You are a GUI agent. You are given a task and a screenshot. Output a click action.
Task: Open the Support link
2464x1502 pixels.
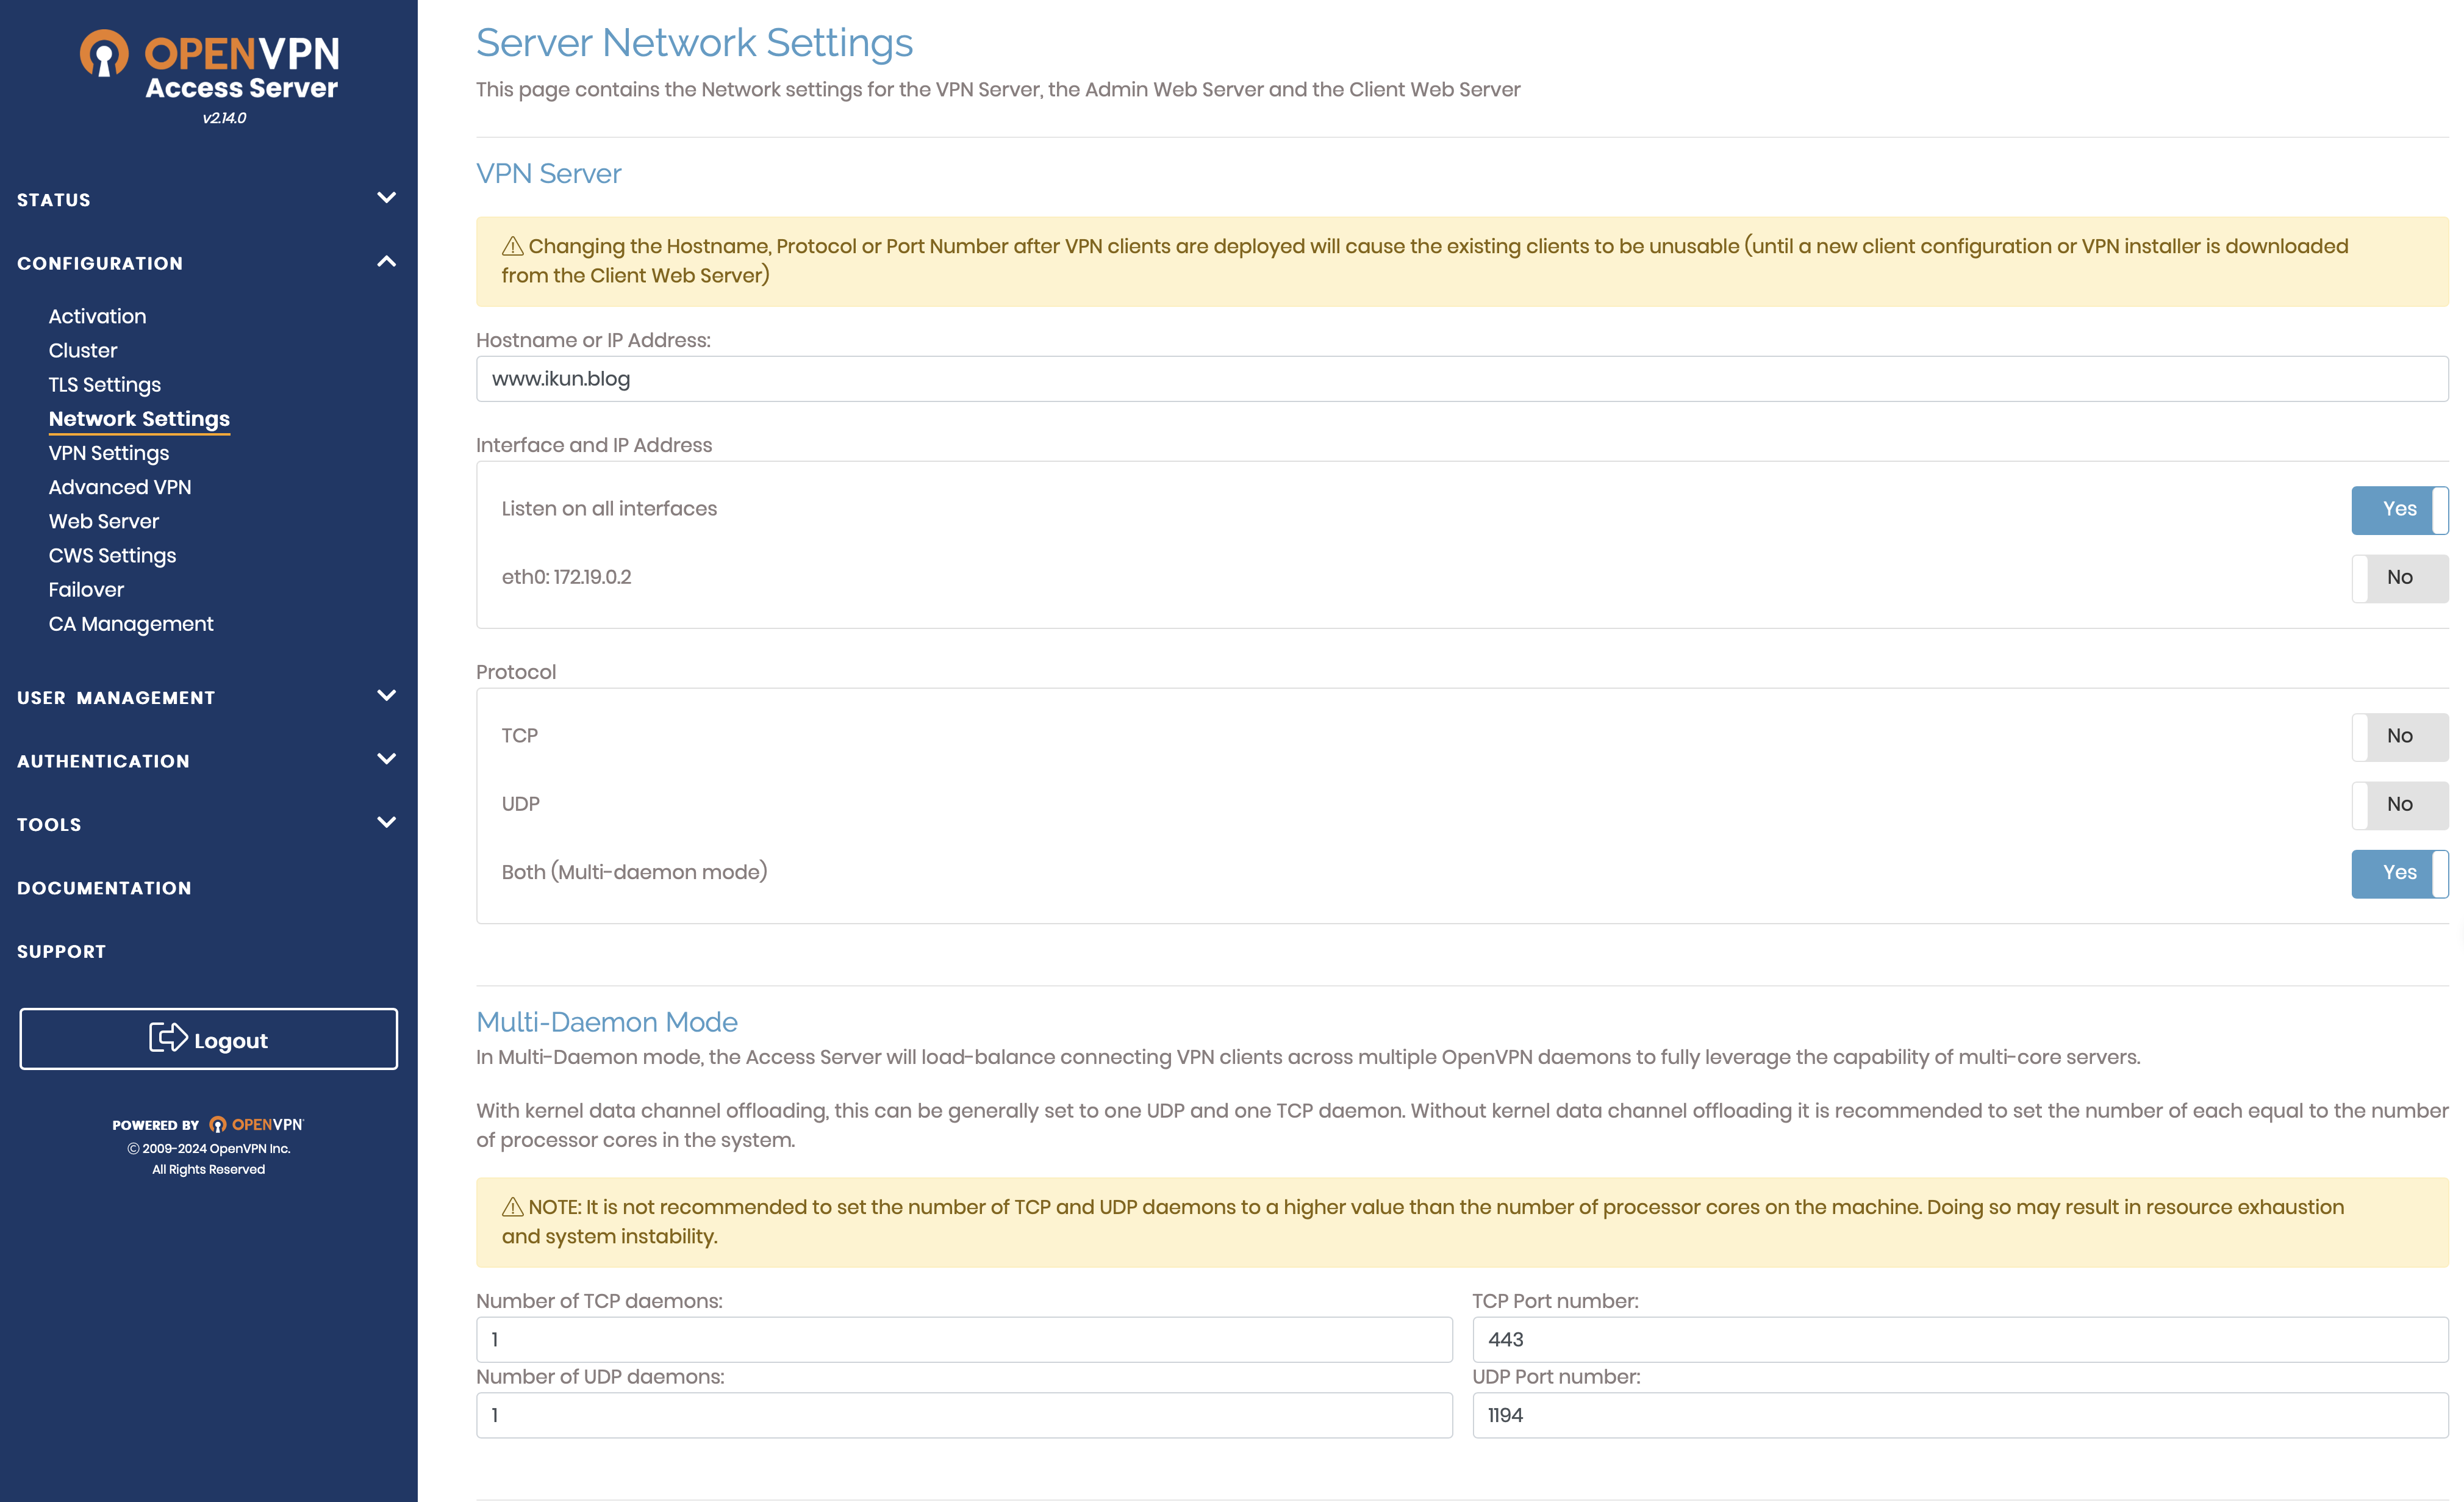[61, 952]
